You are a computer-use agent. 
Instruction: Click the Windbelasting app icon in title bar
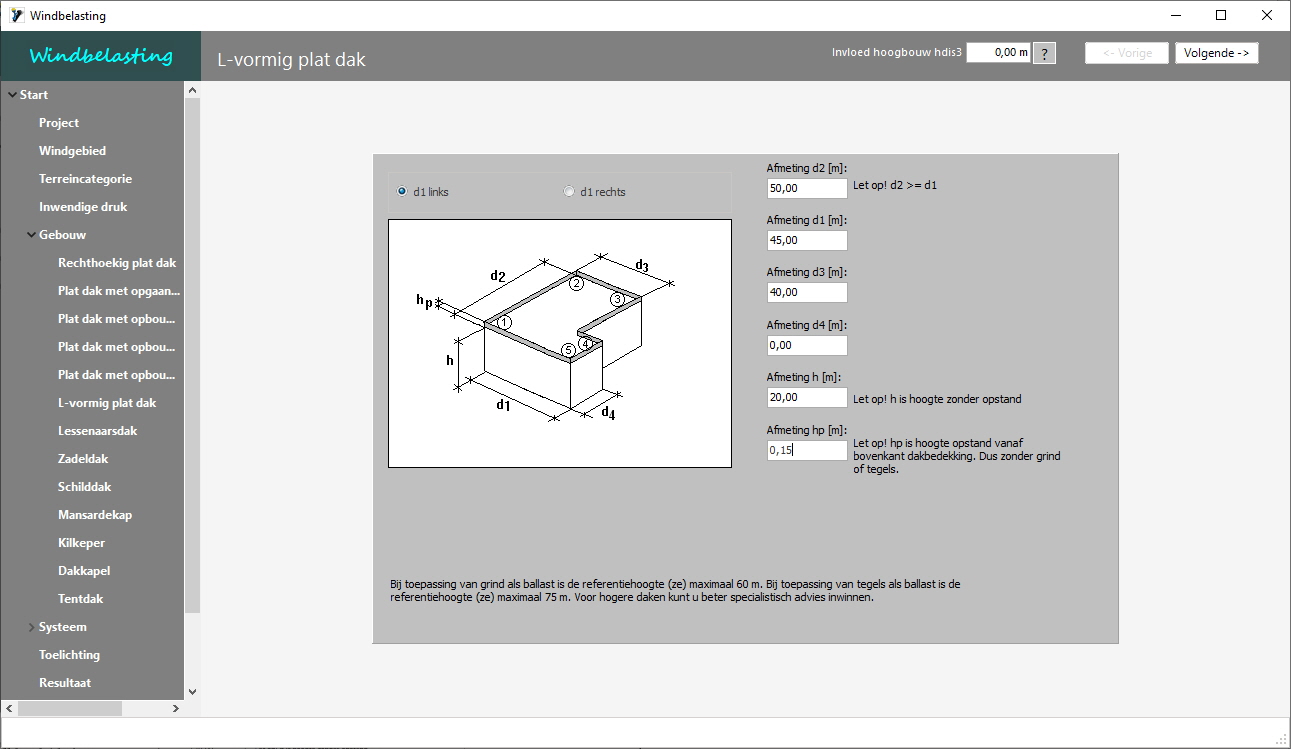click(16, 16)
